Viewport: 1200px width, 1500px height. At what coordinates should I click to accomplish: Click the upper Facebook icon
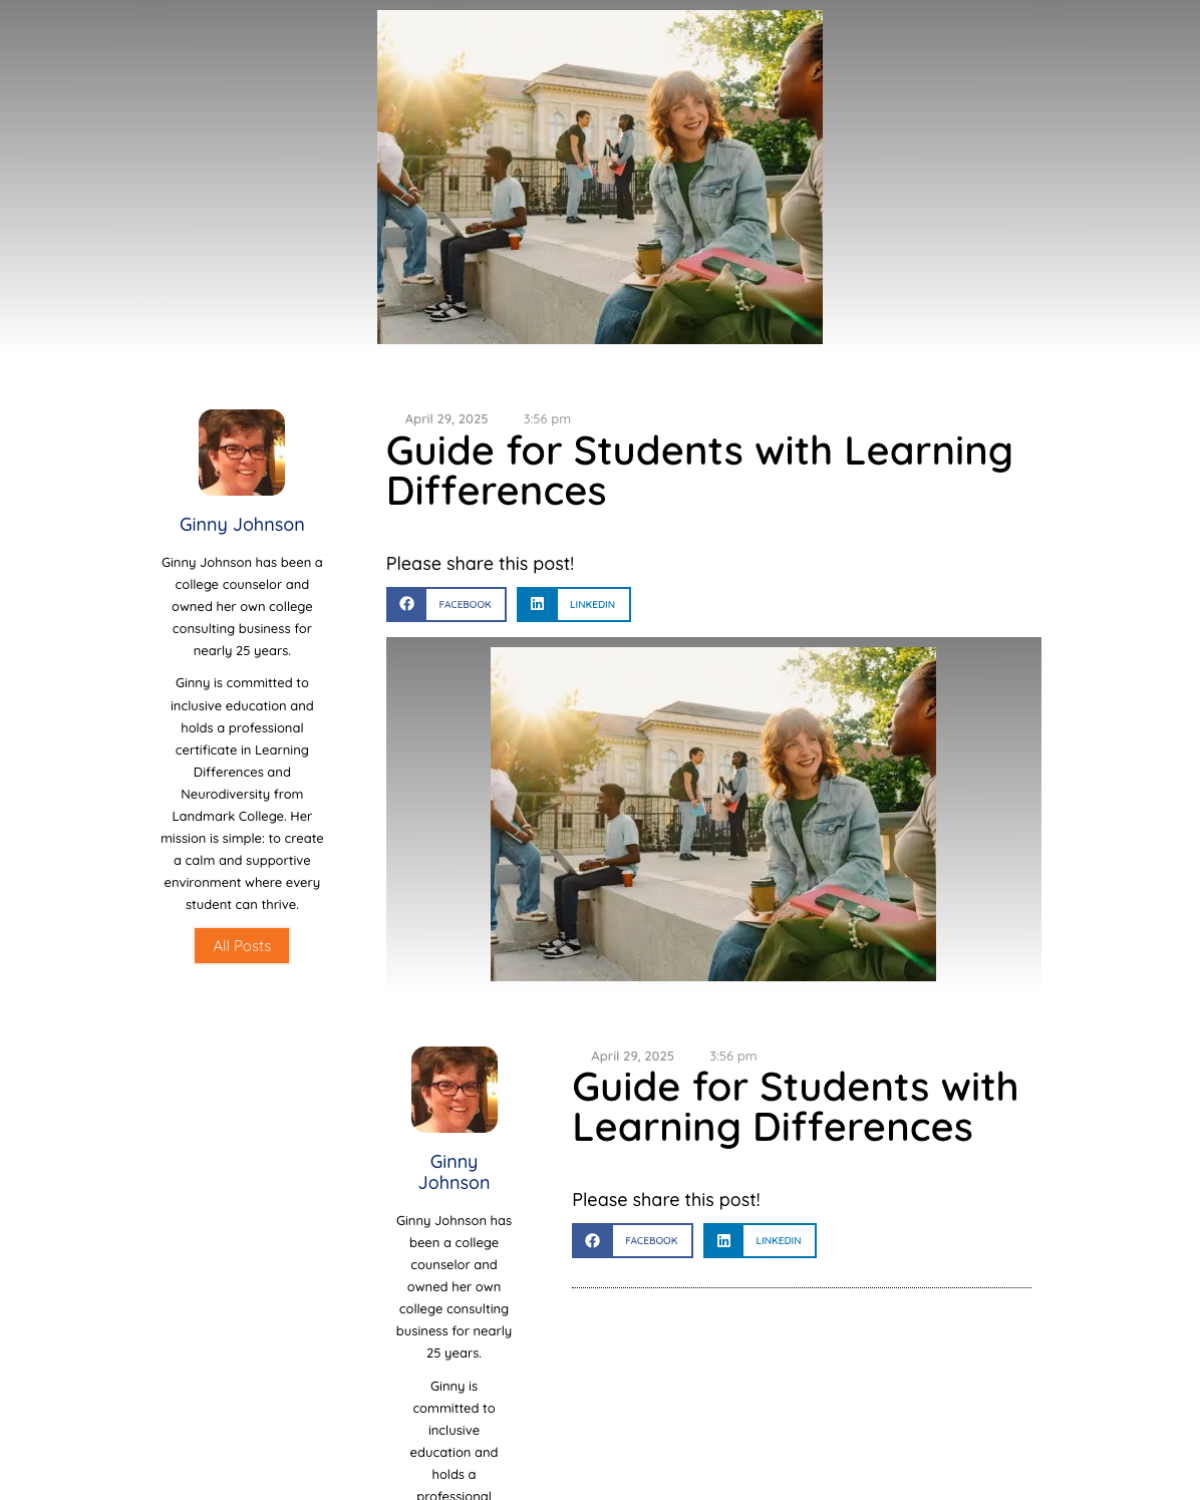[407, 604]
